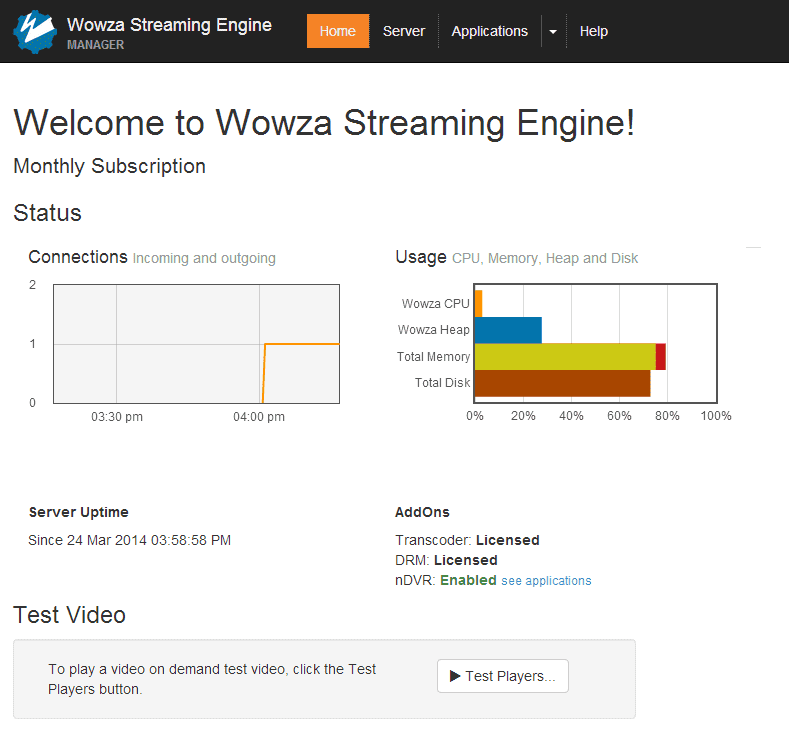Follow the 'see applications' link
Screen dimensions: 789x734
point(546,581)
